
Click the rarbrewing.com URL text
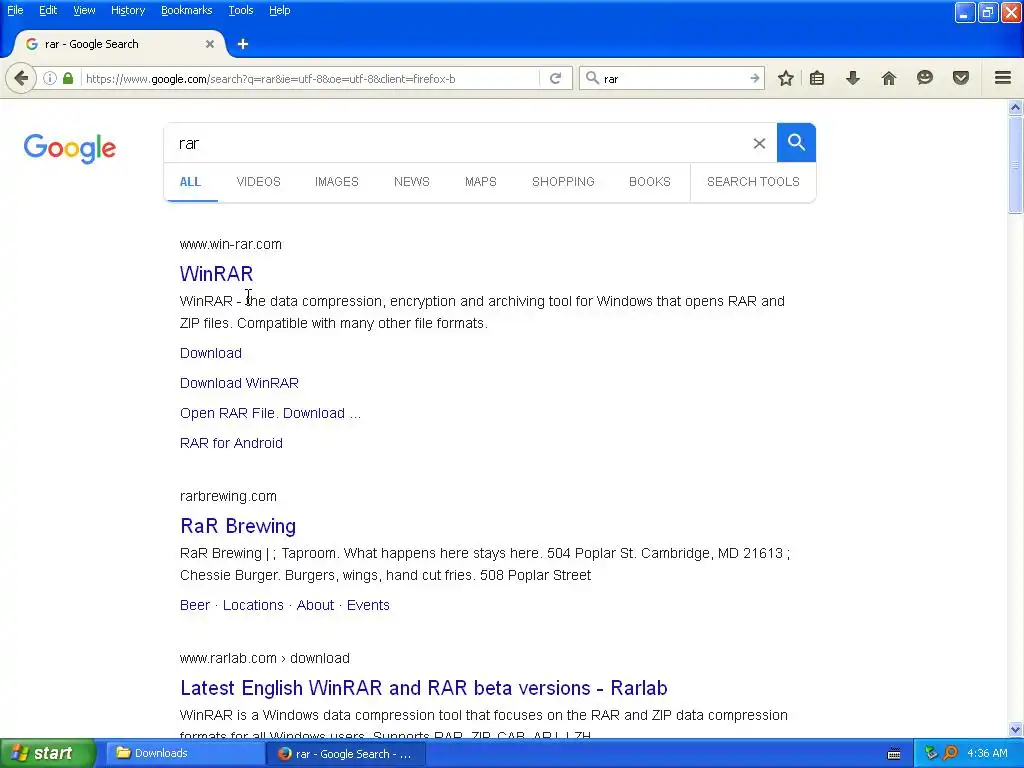tap(228, 496)
